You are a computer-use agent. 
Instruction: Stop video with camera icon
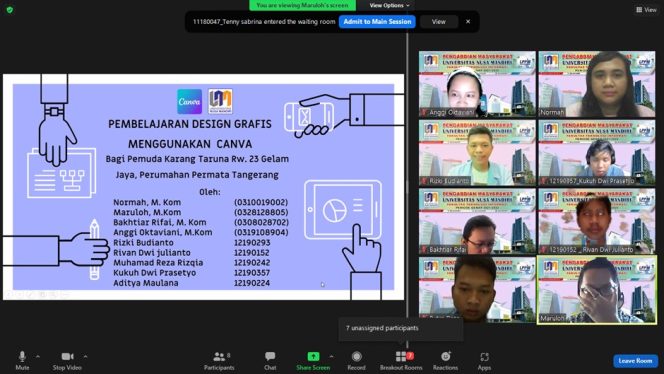point(67,361)
